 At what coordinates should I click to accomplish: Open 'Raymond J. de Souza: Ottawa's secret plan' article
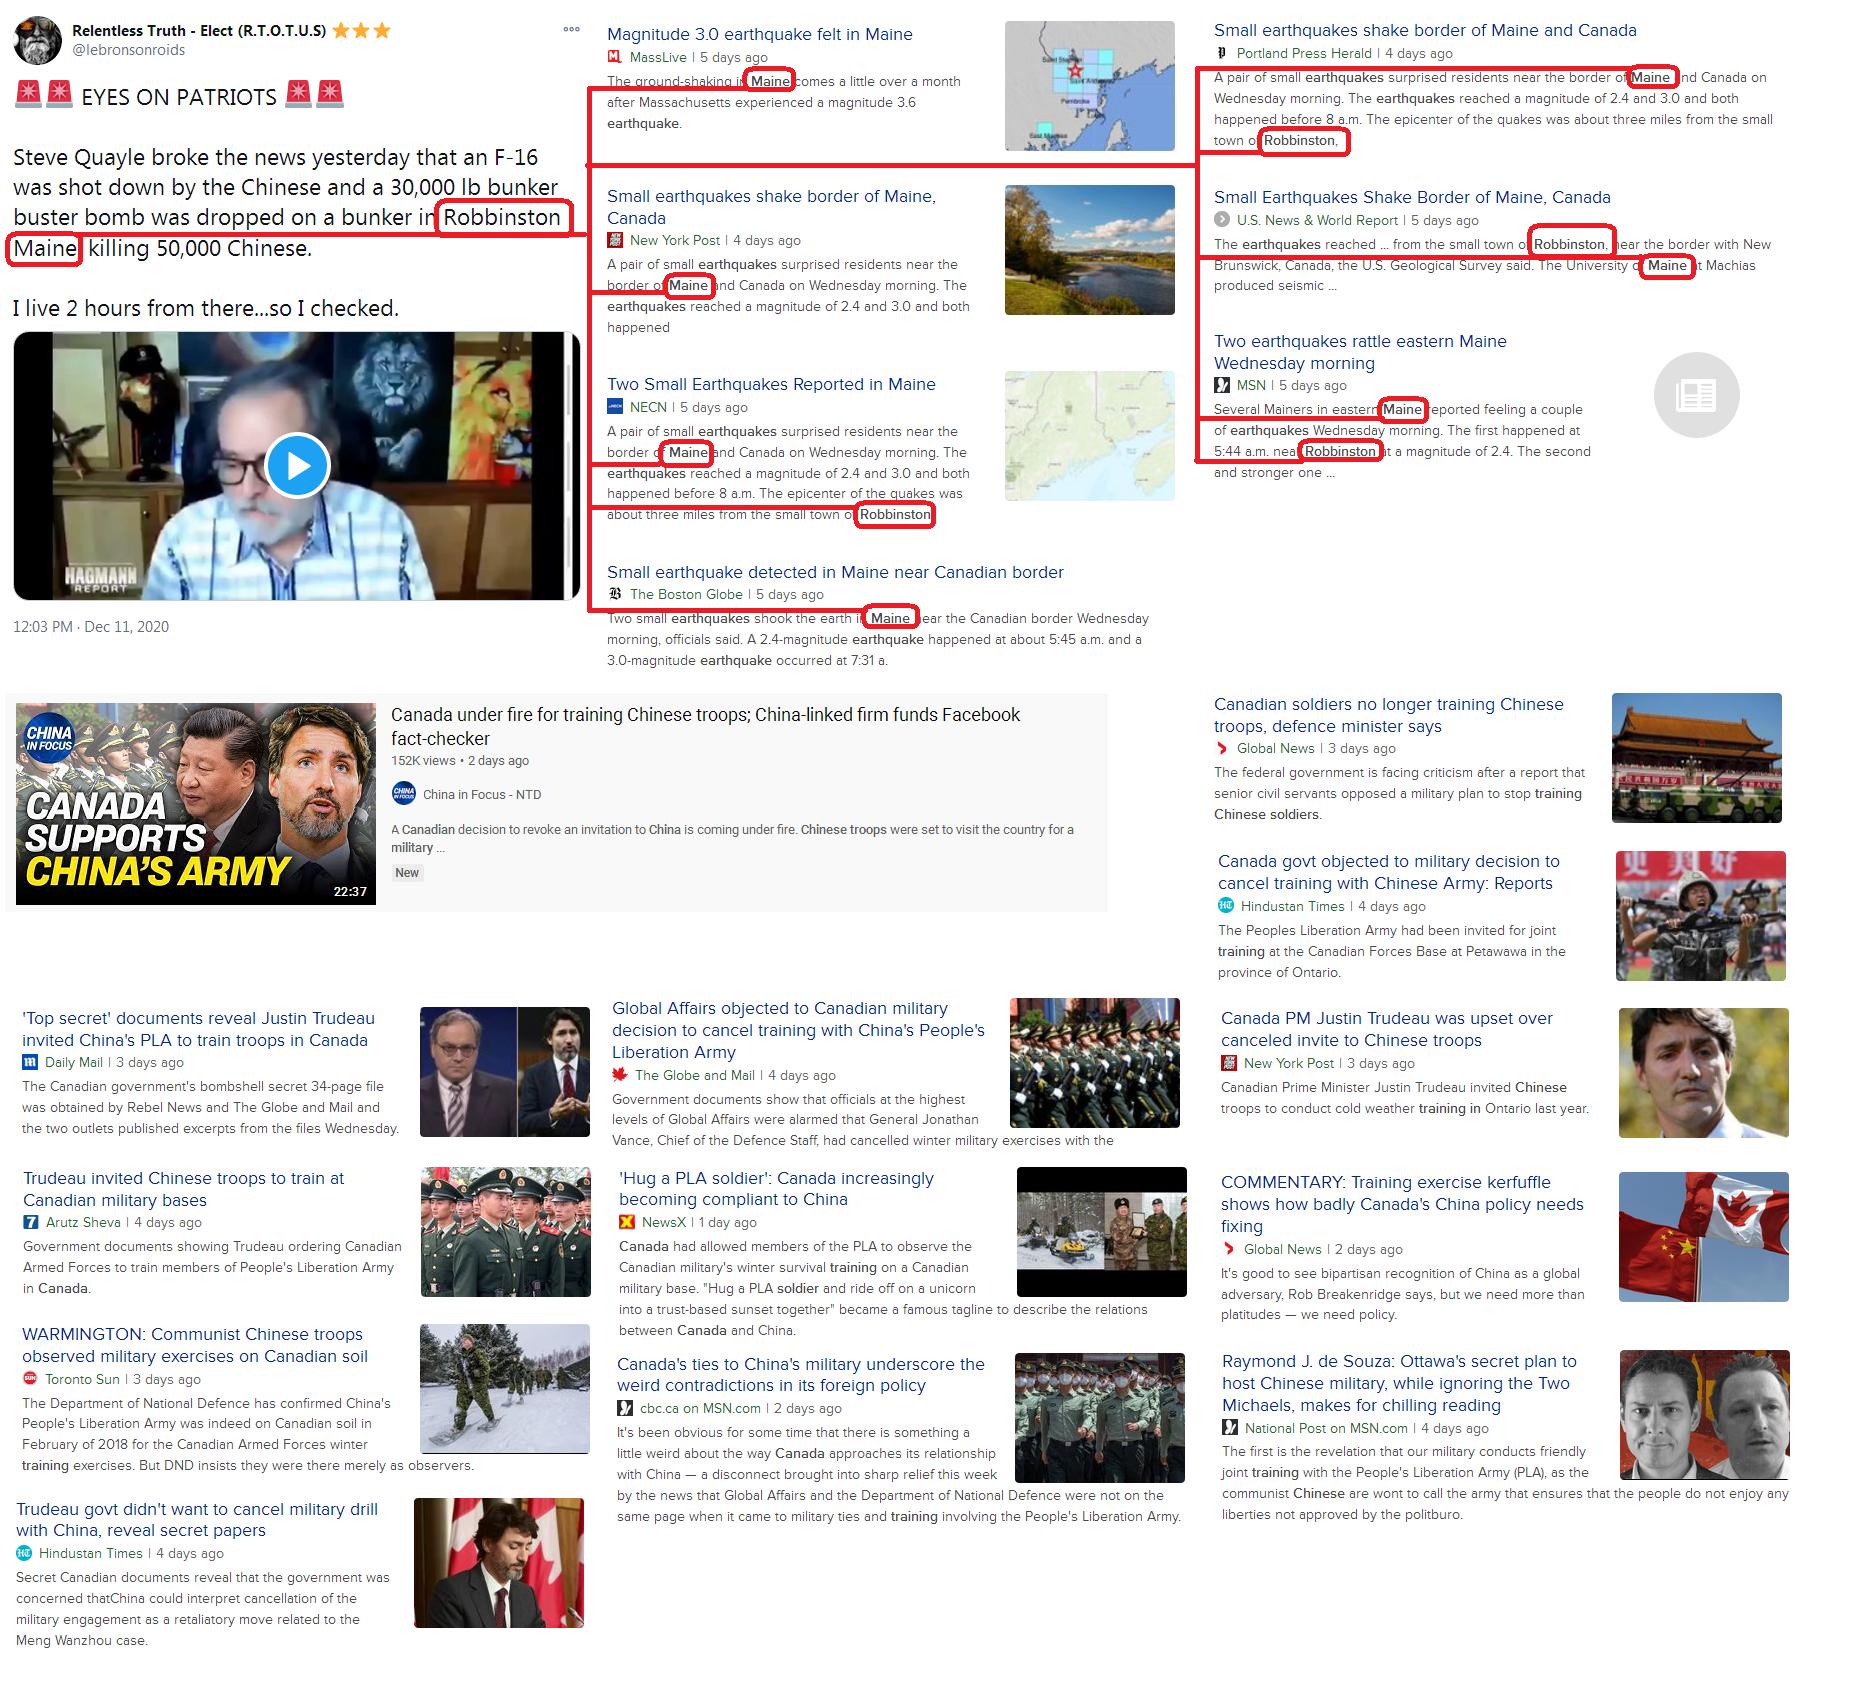click(x=1399, y=1383)
